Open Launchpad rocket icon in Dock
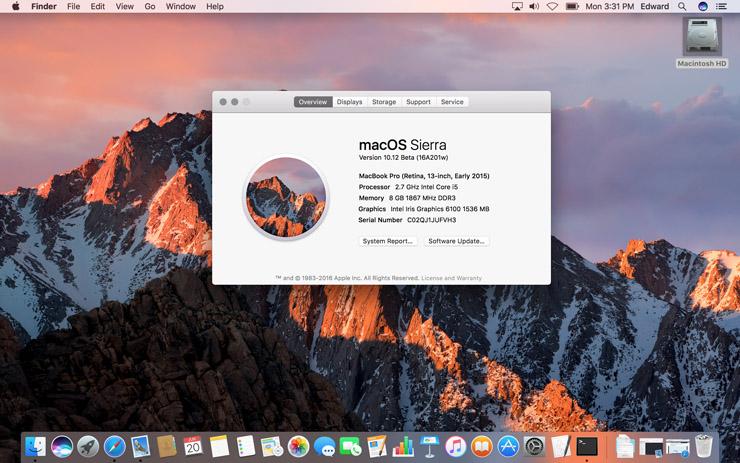Image resolution: width=740 pixels, height=463 pixels. pos(88,446)
